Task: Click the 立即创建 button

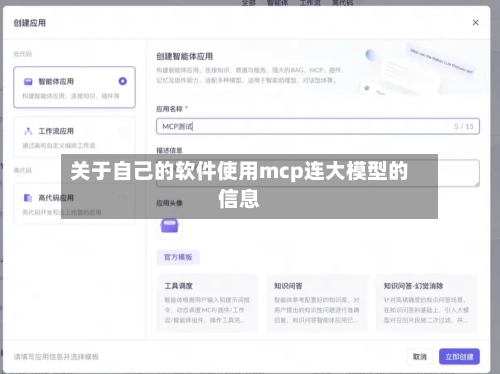Action: (x=459, y=357)
